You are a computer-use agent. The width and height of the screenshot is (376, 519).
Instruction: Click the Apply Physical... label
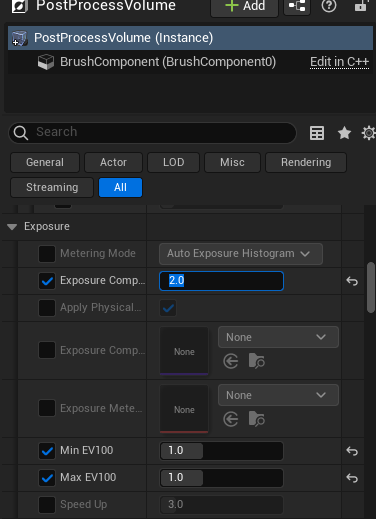tap(101, 307)
